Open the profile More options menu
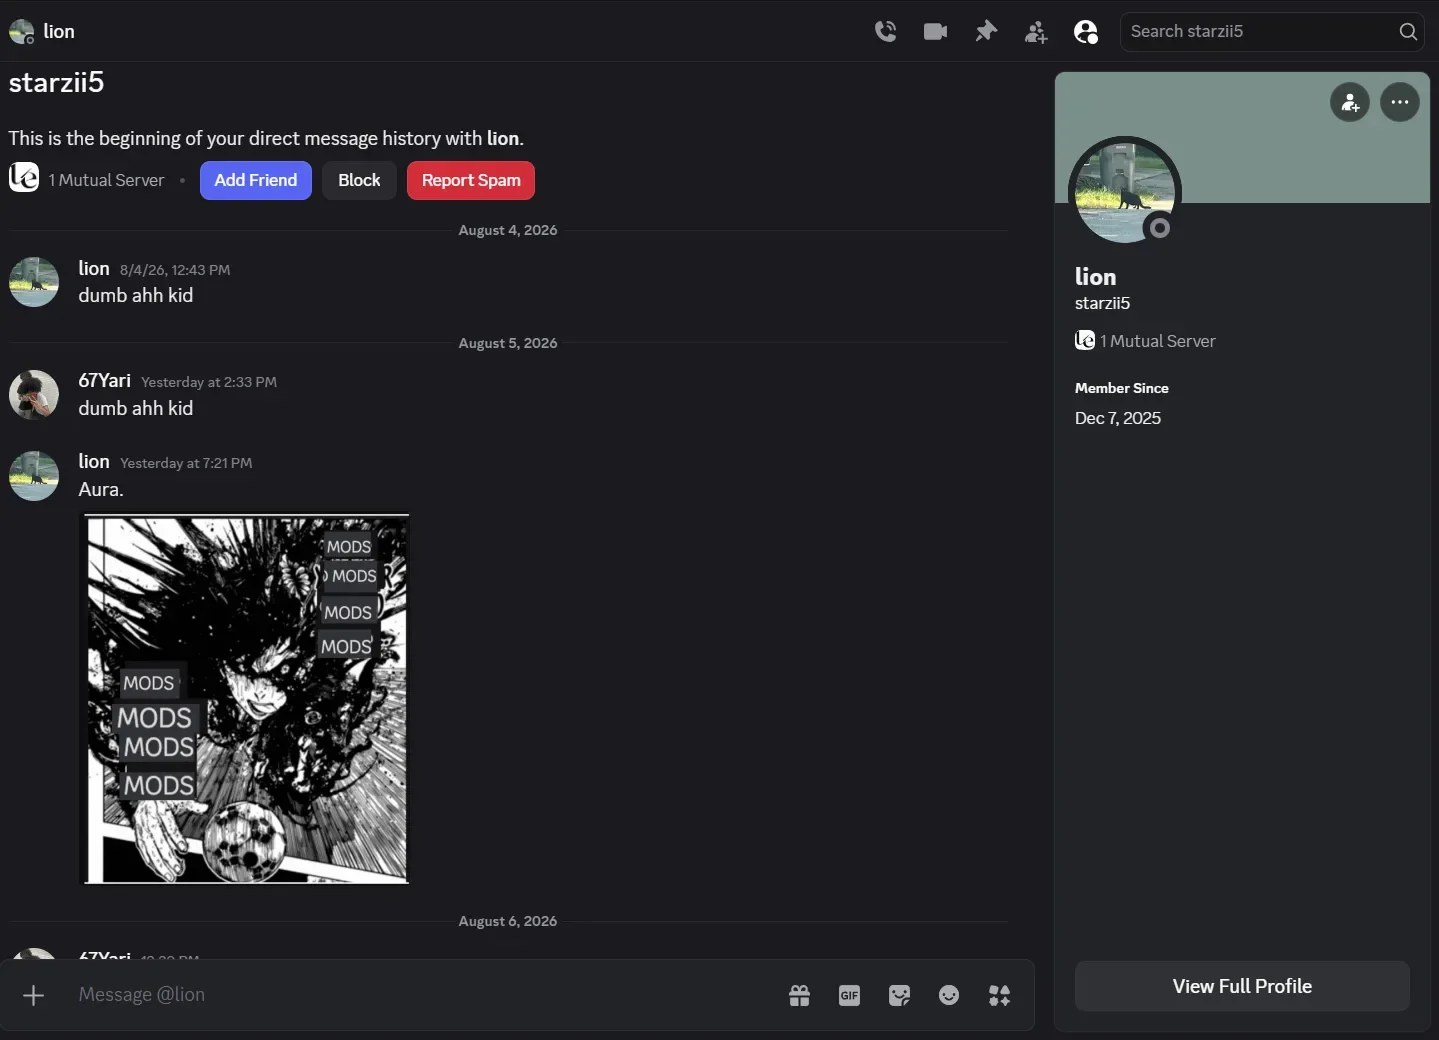This screenshot has width=1439, height=1040. 1400,102
